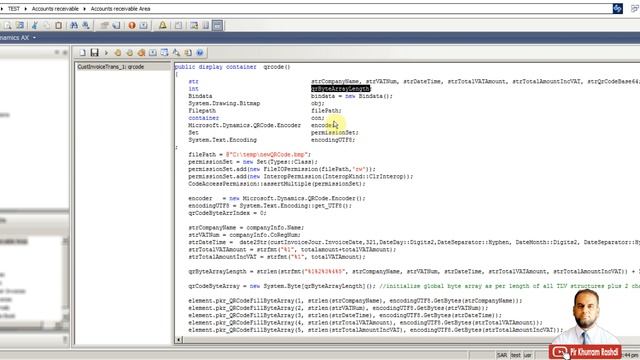Click the second hand breakpoint icon

129,53
